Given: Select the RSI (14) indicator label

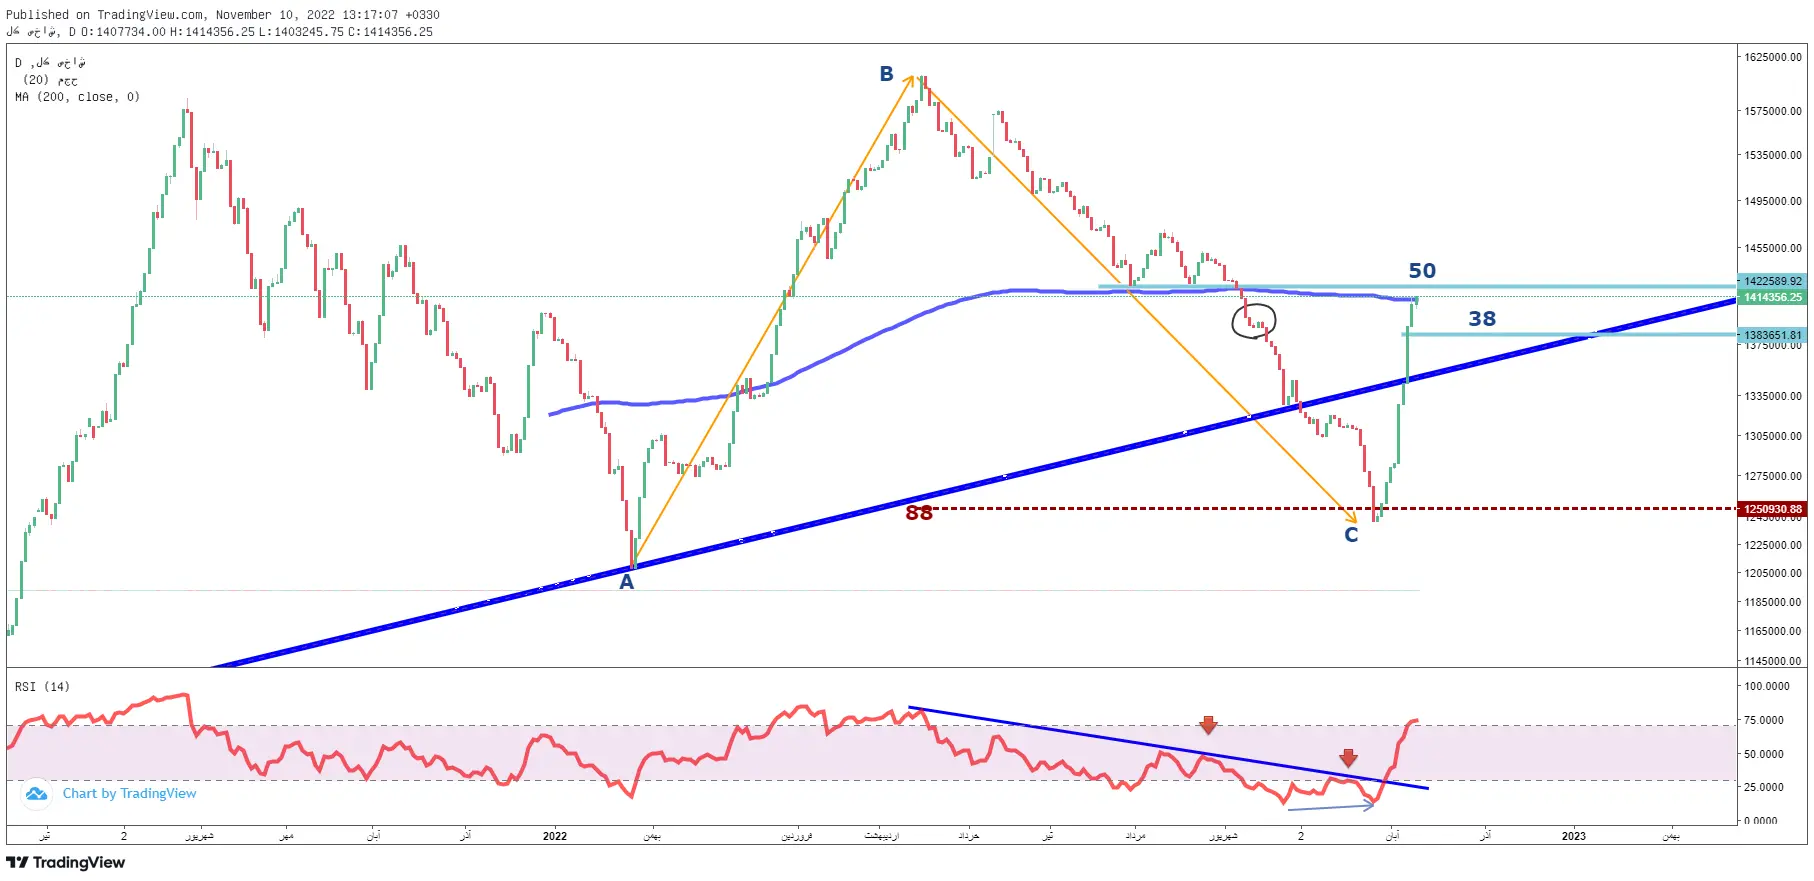Looking at the screenshot, I should point(42,687).
